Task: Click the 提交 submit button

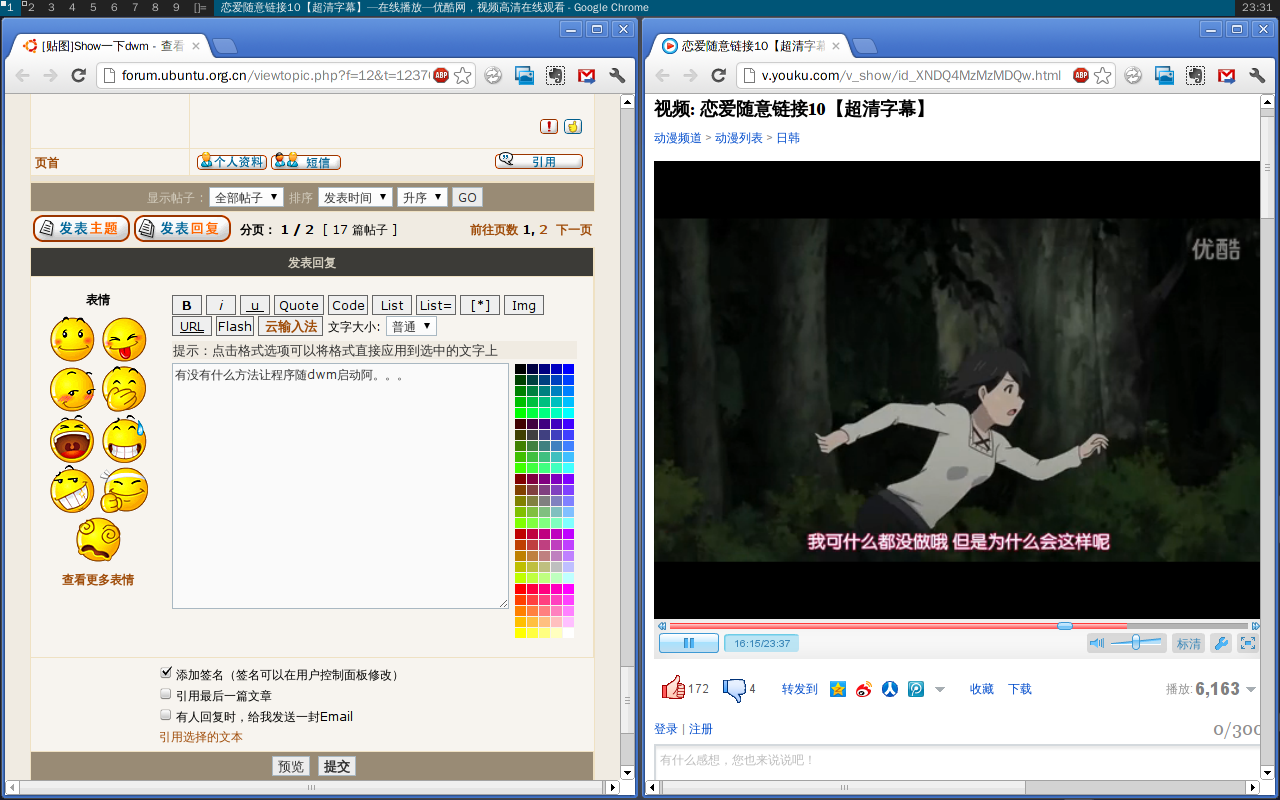Action: (x=337, y=766)
